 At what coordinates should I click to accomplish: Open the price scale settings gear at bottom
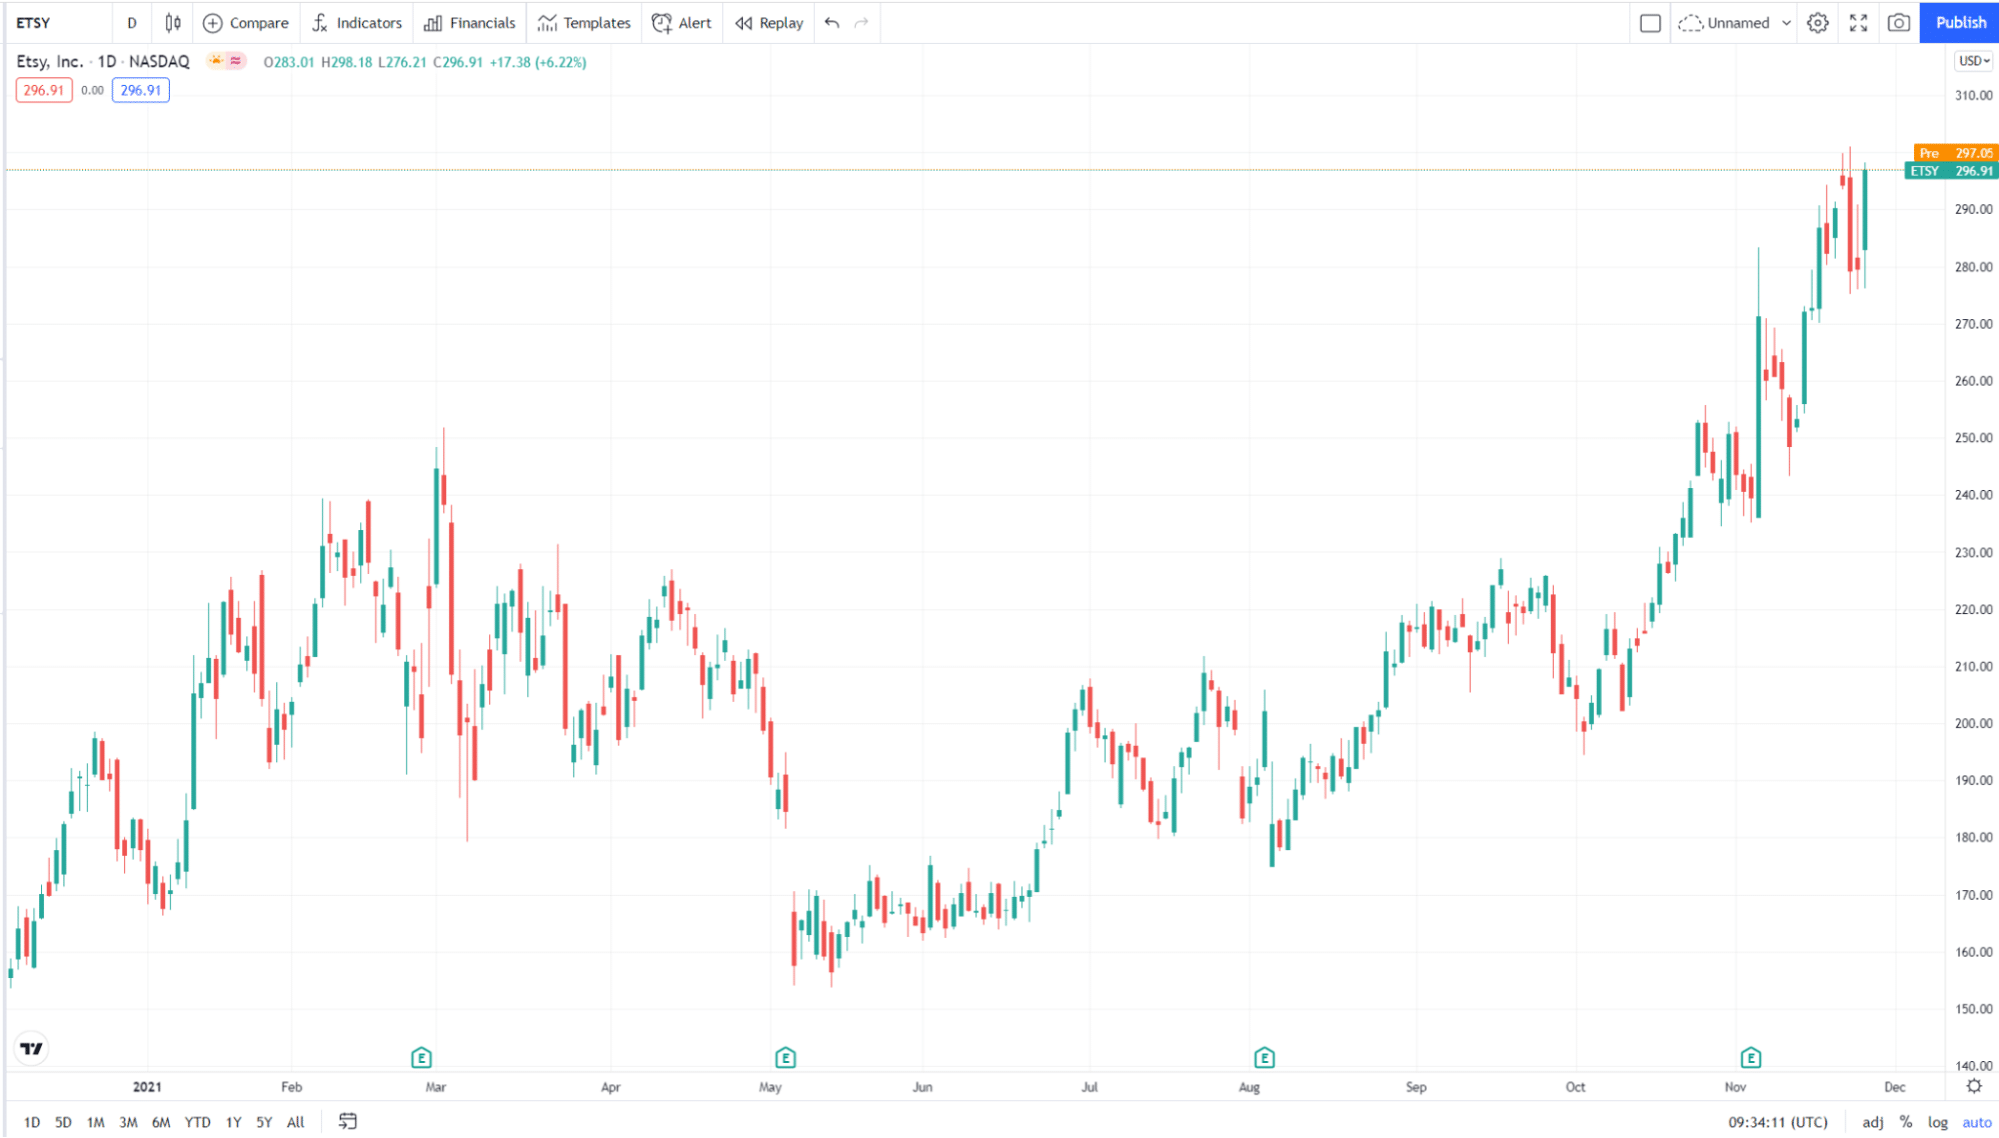[x=1973, y=1086]
